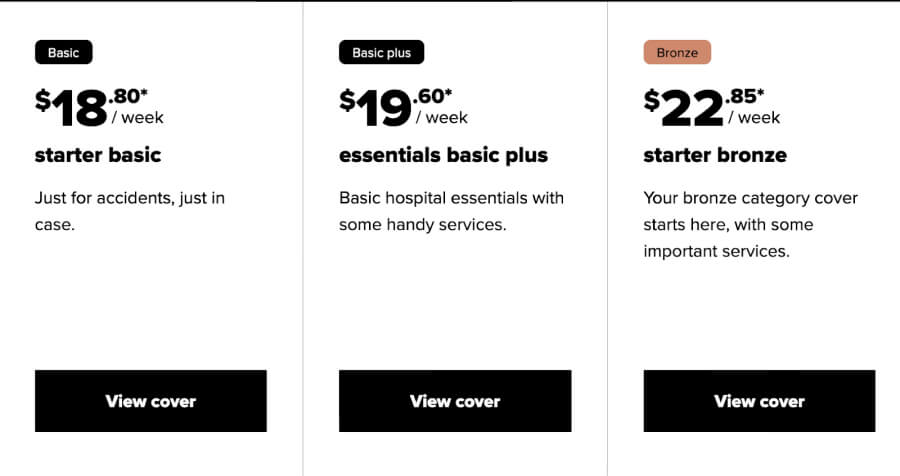Click the asterisk next to $22.85
The height and width of the screenshot is (476, 900).
tap(760, 92)
